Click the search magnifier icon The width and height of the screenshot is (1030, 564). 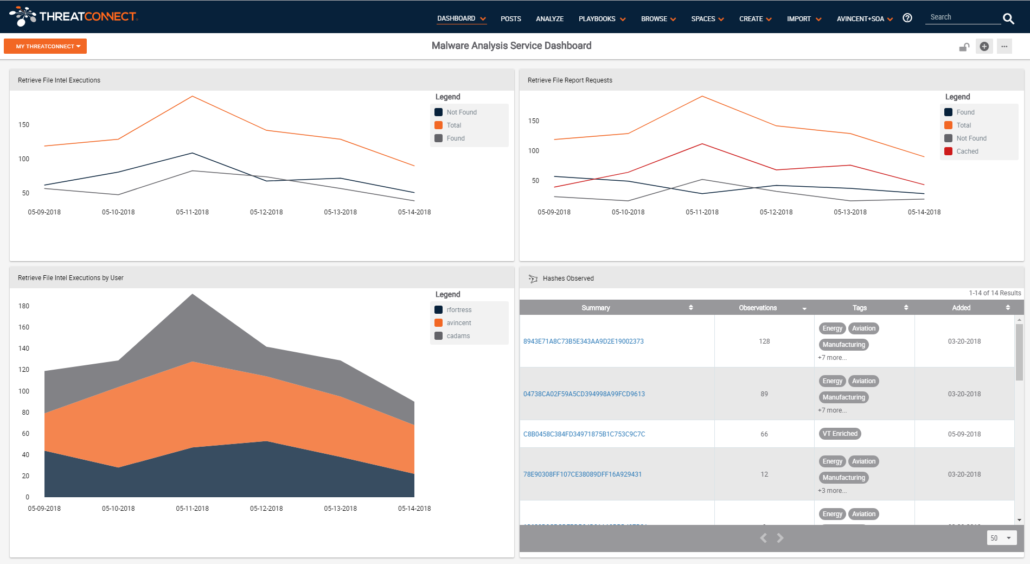[x=1008, y=18]
